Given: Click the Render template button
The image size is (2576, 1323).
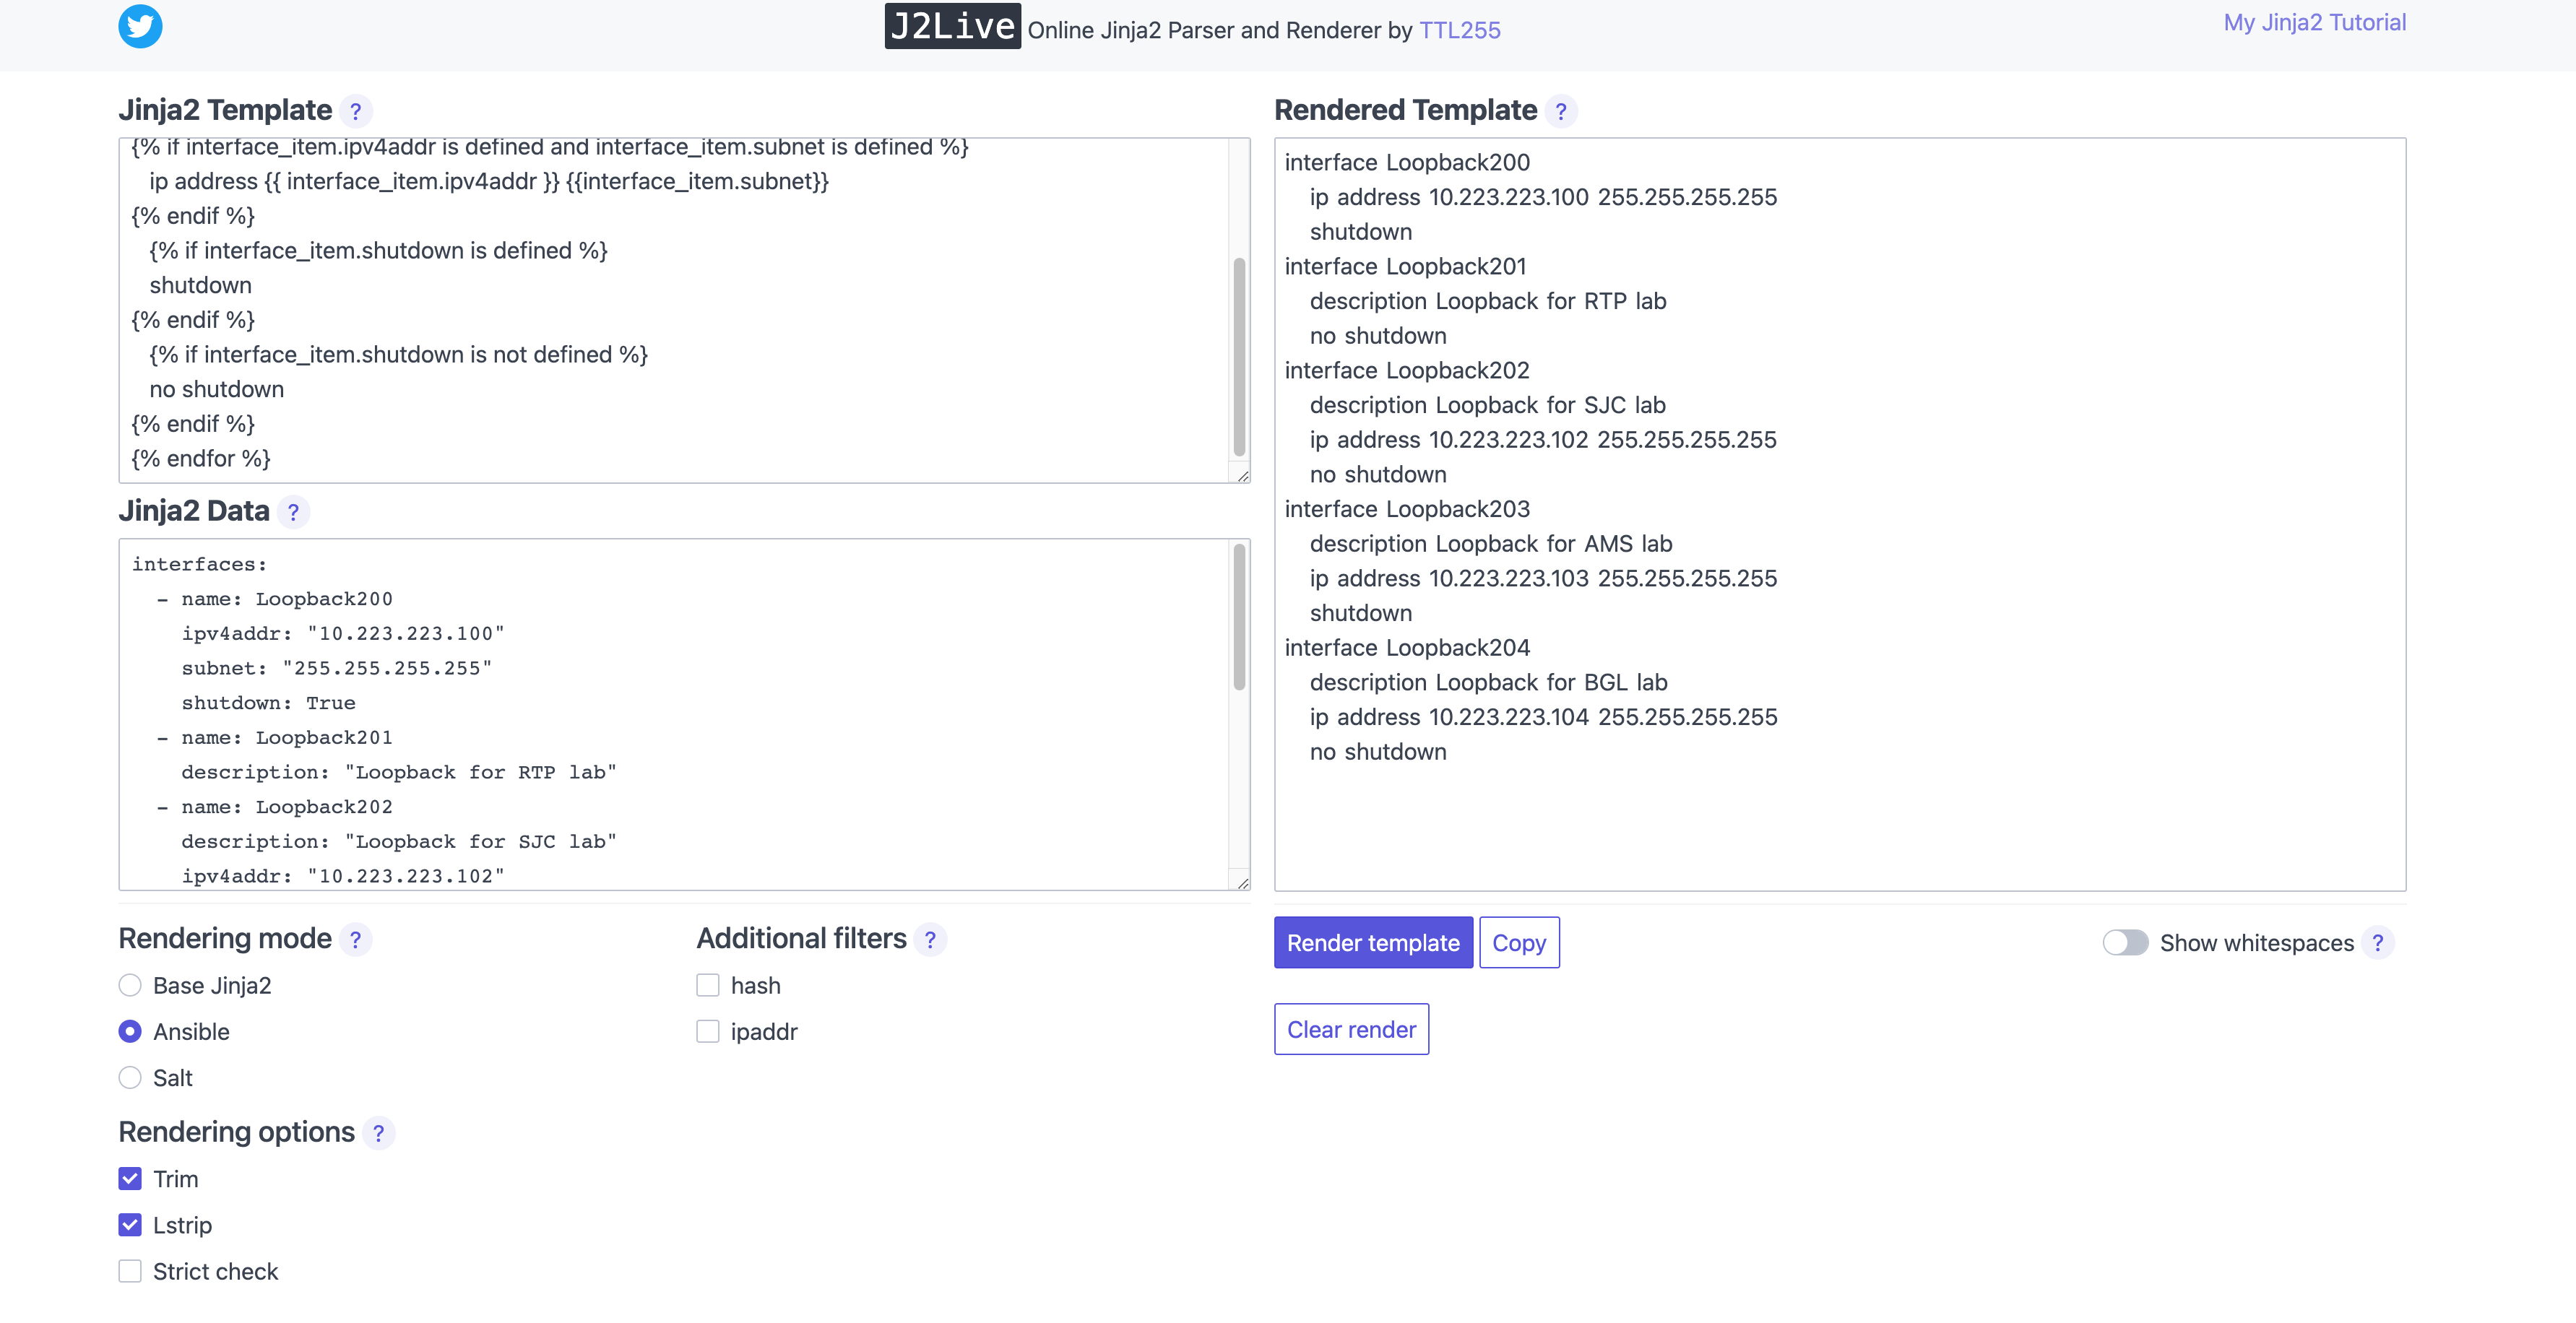Looking at the screenshot, I should click(x=1373, y=943).
